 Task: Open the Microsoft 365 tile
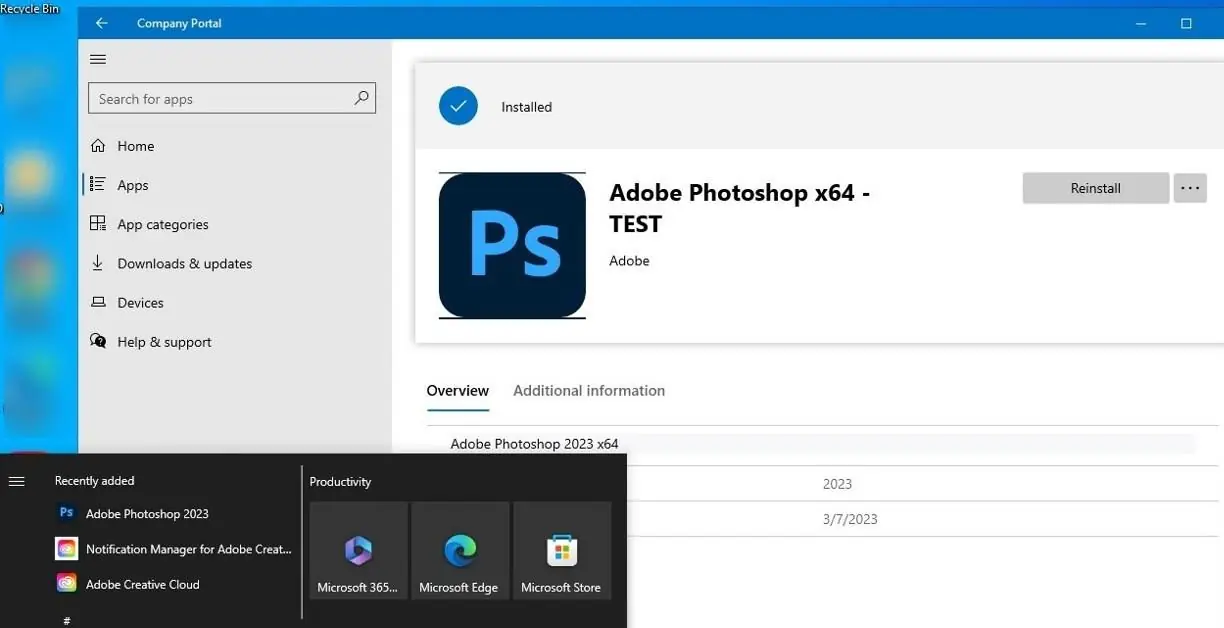tap(359, 550)
